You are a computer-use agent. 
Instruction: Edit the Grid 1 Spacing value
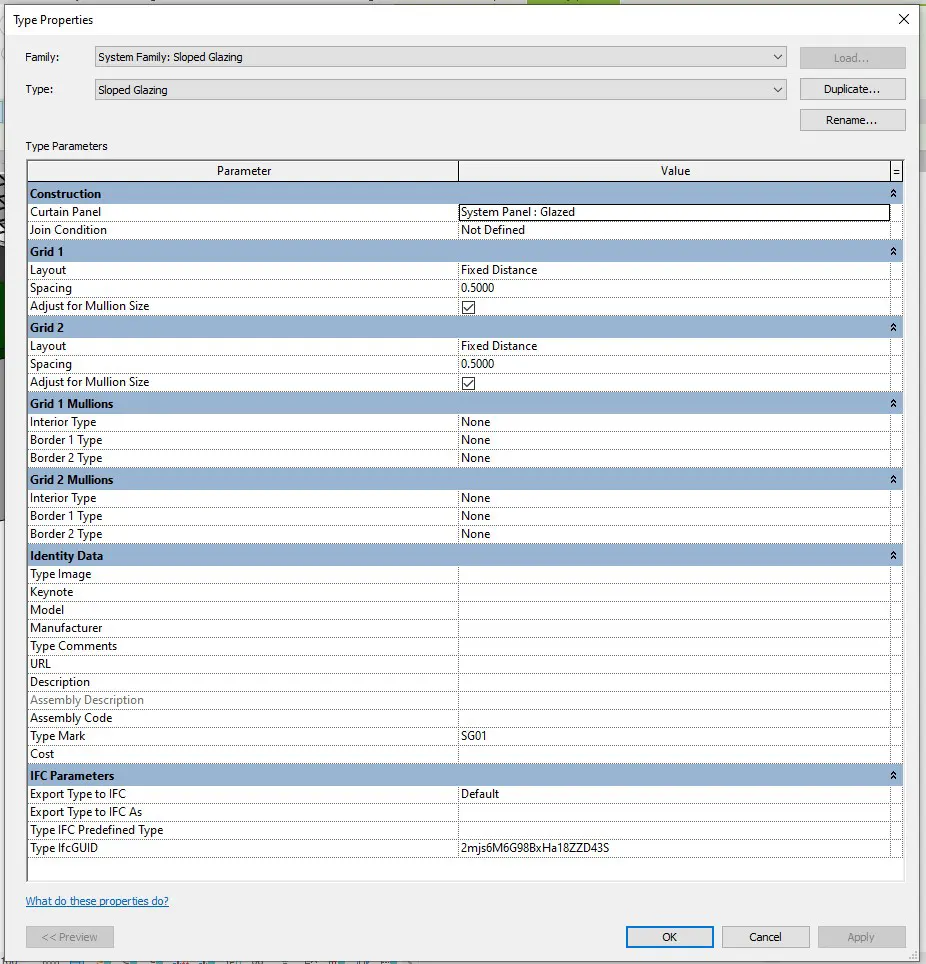coord(675,288)
